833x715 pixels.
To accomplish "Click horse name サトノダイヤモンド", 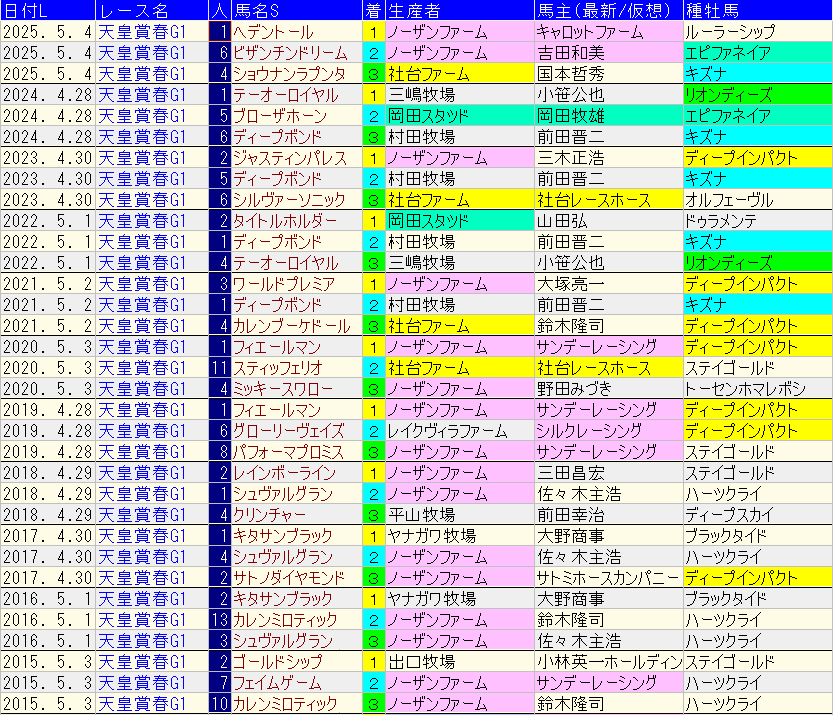I will point(289,578).
